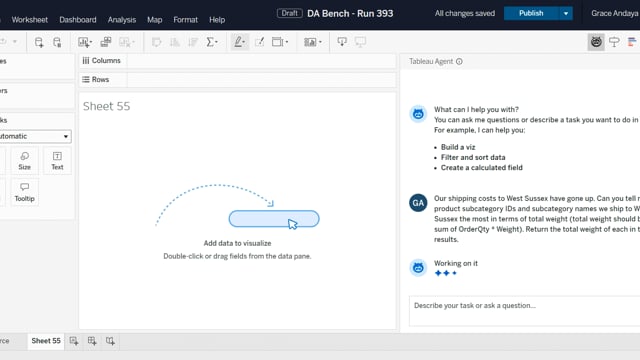Screen dimensions: 640x360
Task: Open the Format menu
Action: pos(185,20)
